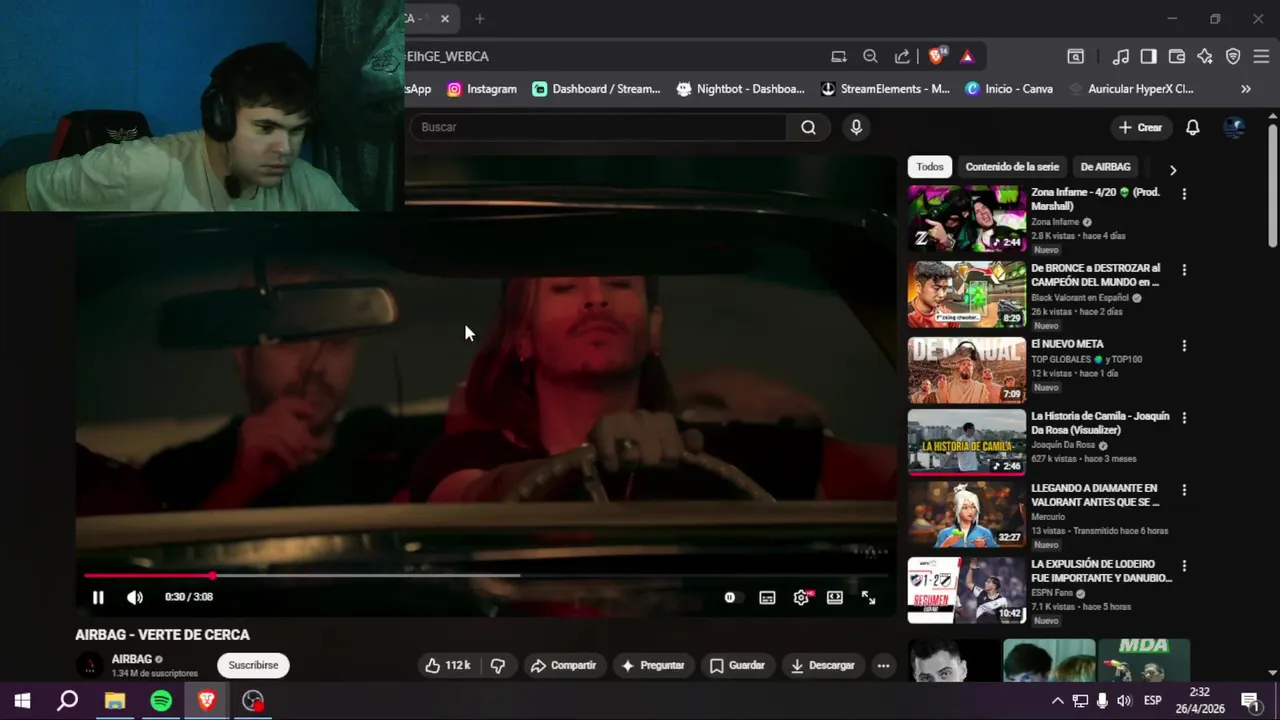Screen dimensions: 1280x720
Task: Open the Brave Wallet icon
Action: point(1177,56)
